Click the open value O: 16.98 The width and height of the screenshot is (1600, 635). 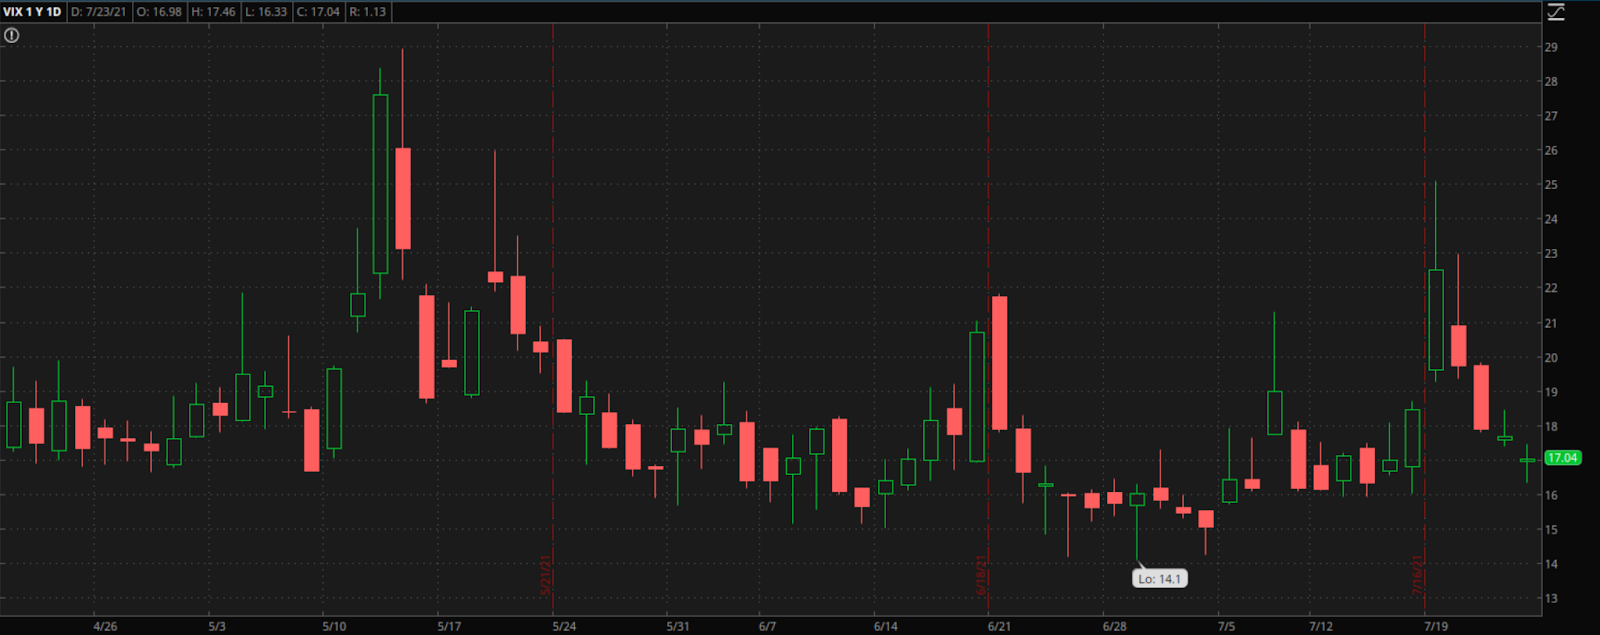pos(160,12)
